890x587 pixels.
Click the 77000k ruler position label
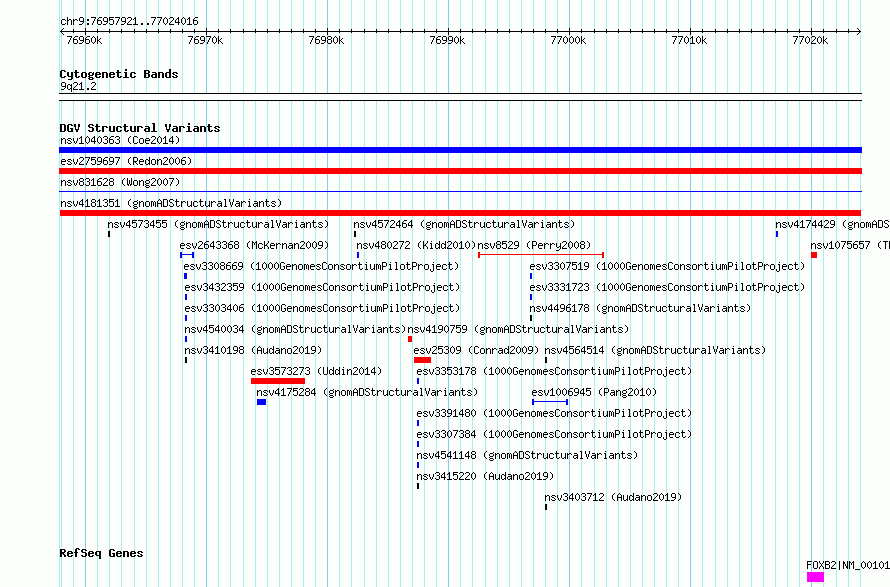pos(568,40)
